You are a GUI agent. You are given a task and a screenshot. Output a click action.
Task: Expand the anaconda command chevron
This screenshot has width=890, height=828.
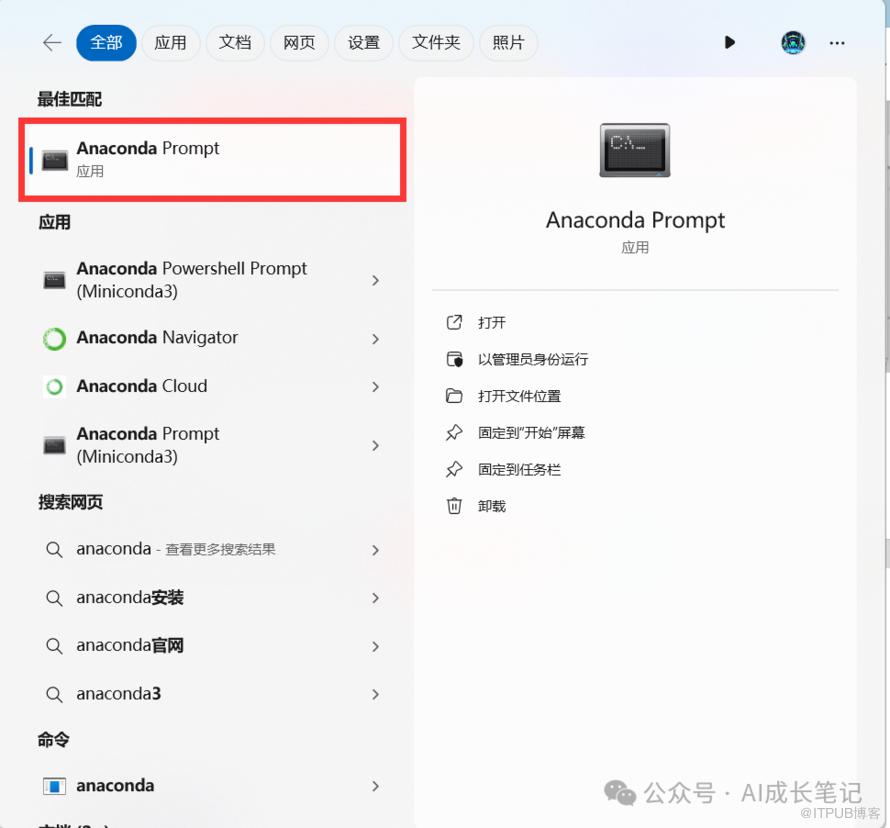click(375, 787)
